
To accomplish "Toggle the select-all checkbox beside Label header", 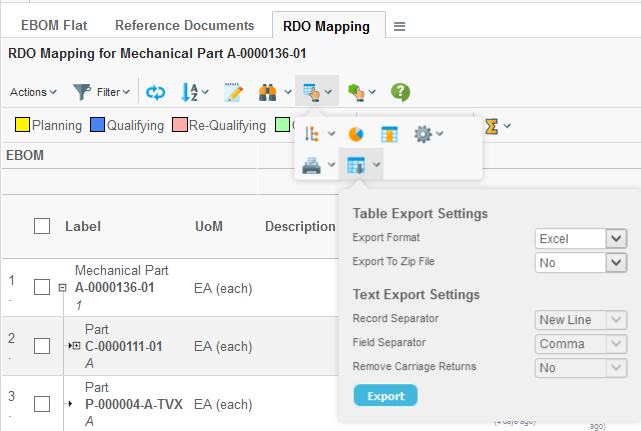I will (x=42, y=226).
